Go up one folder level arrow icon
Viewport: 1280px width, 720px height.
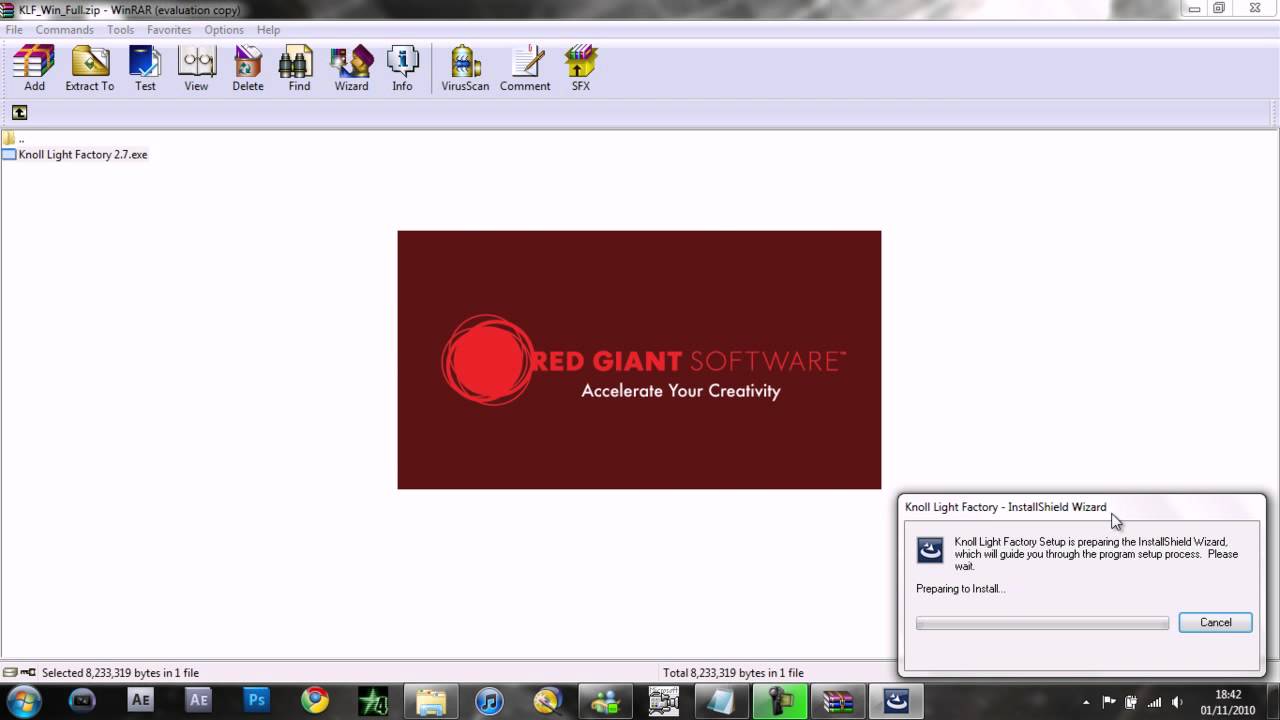[x=19, y=112]
